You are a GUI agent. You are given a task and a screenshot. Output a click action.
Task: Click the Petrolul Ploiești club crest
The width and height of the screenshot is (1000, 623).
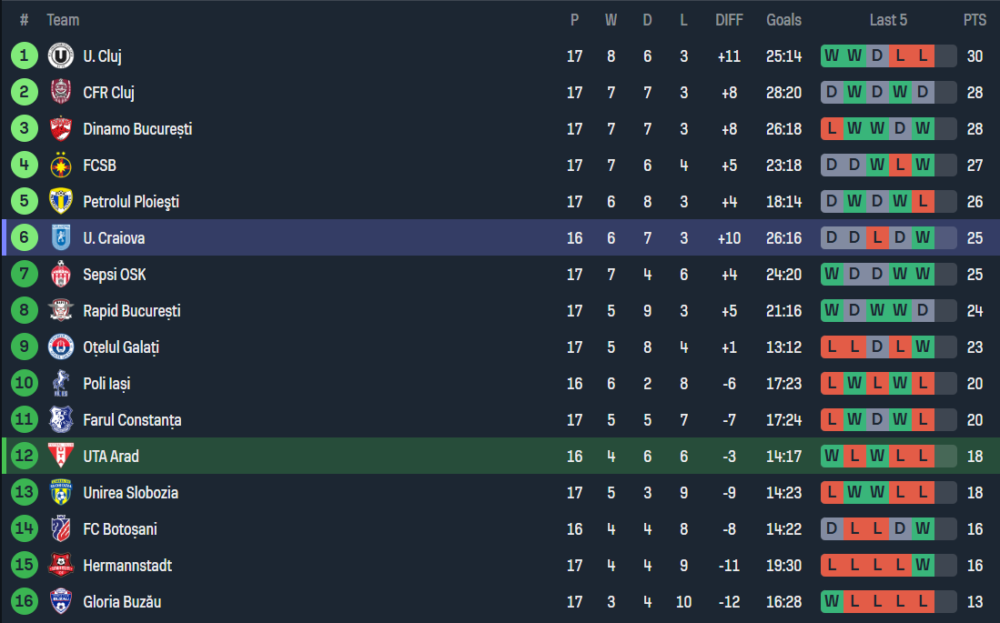(61, 202)
